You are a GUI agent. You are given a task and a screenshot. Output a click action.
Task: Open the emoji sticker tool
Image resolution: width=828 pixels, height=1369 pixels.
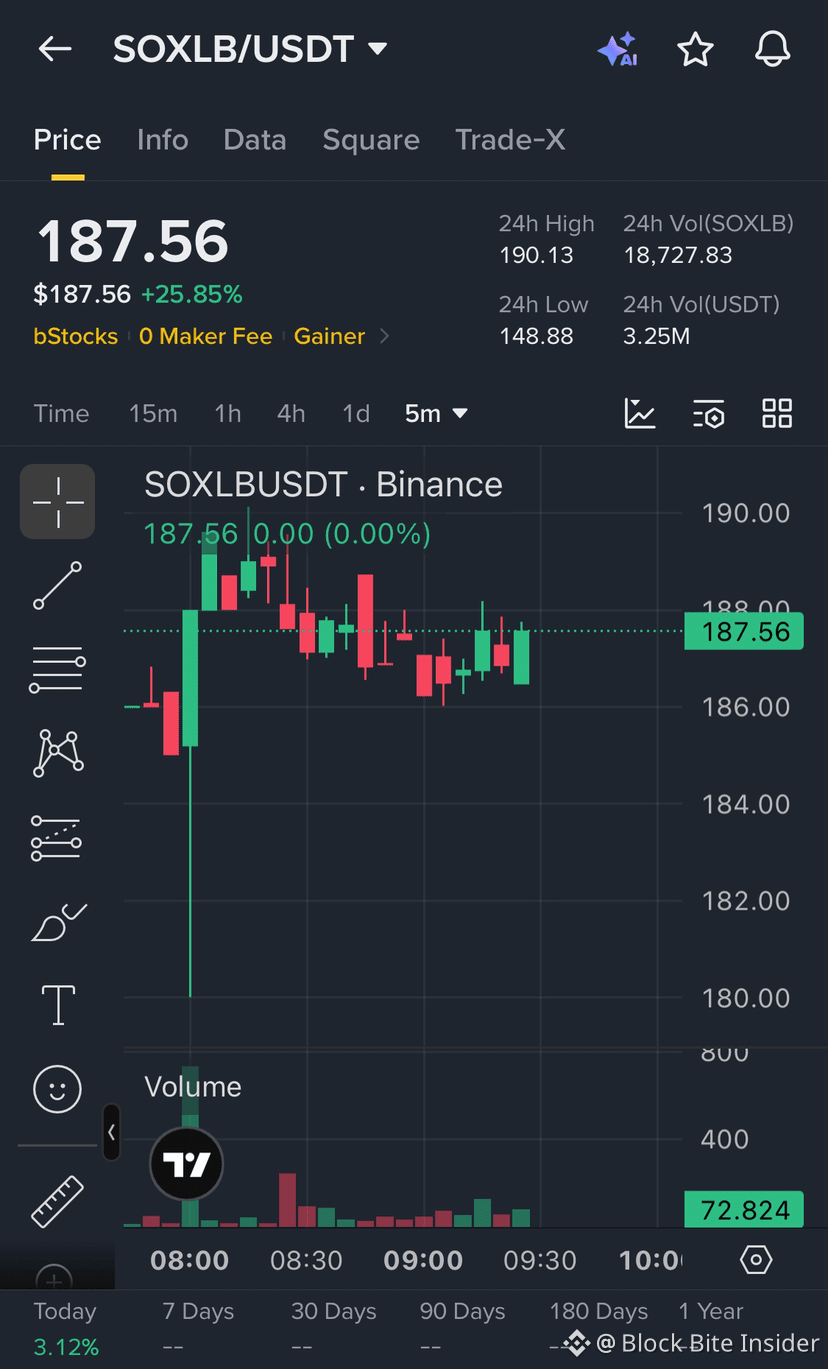pyautogui.click(x=58, y=1089)
